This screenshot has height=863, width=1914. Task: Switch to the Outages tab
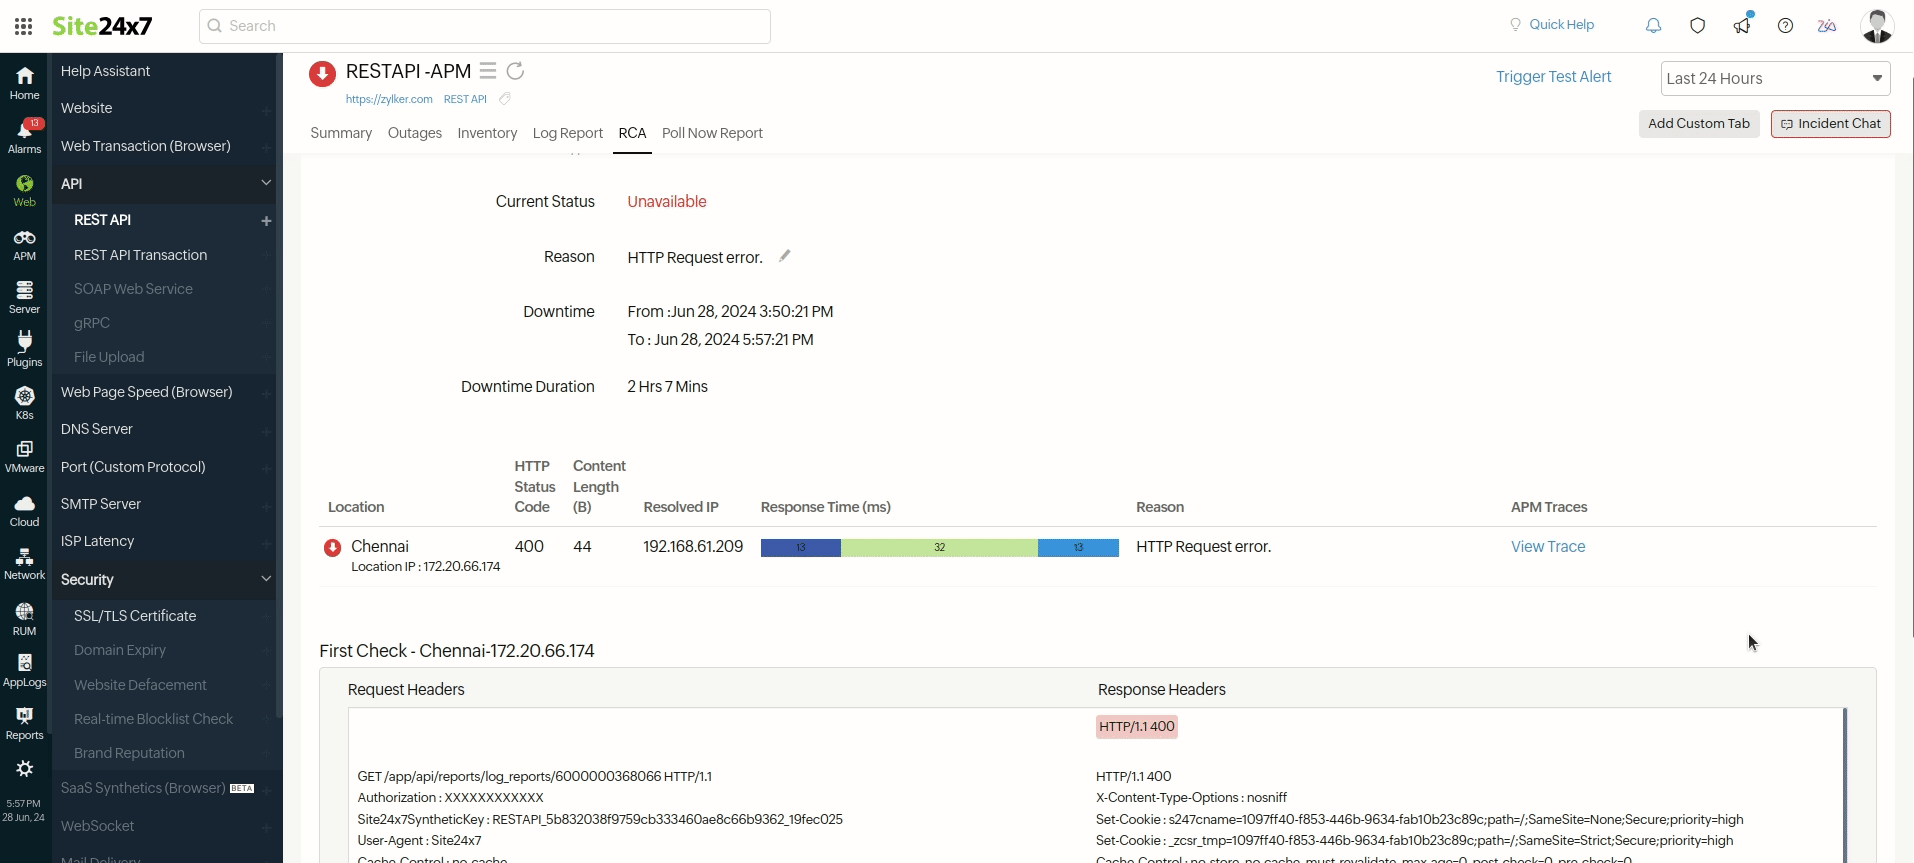pos(414,133)
